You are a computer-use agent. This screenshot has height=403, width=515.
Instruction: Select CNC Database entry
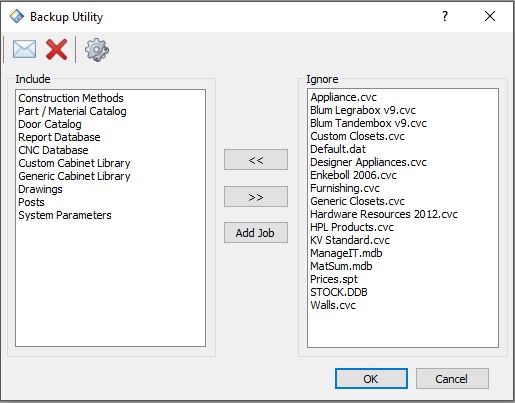53,150
